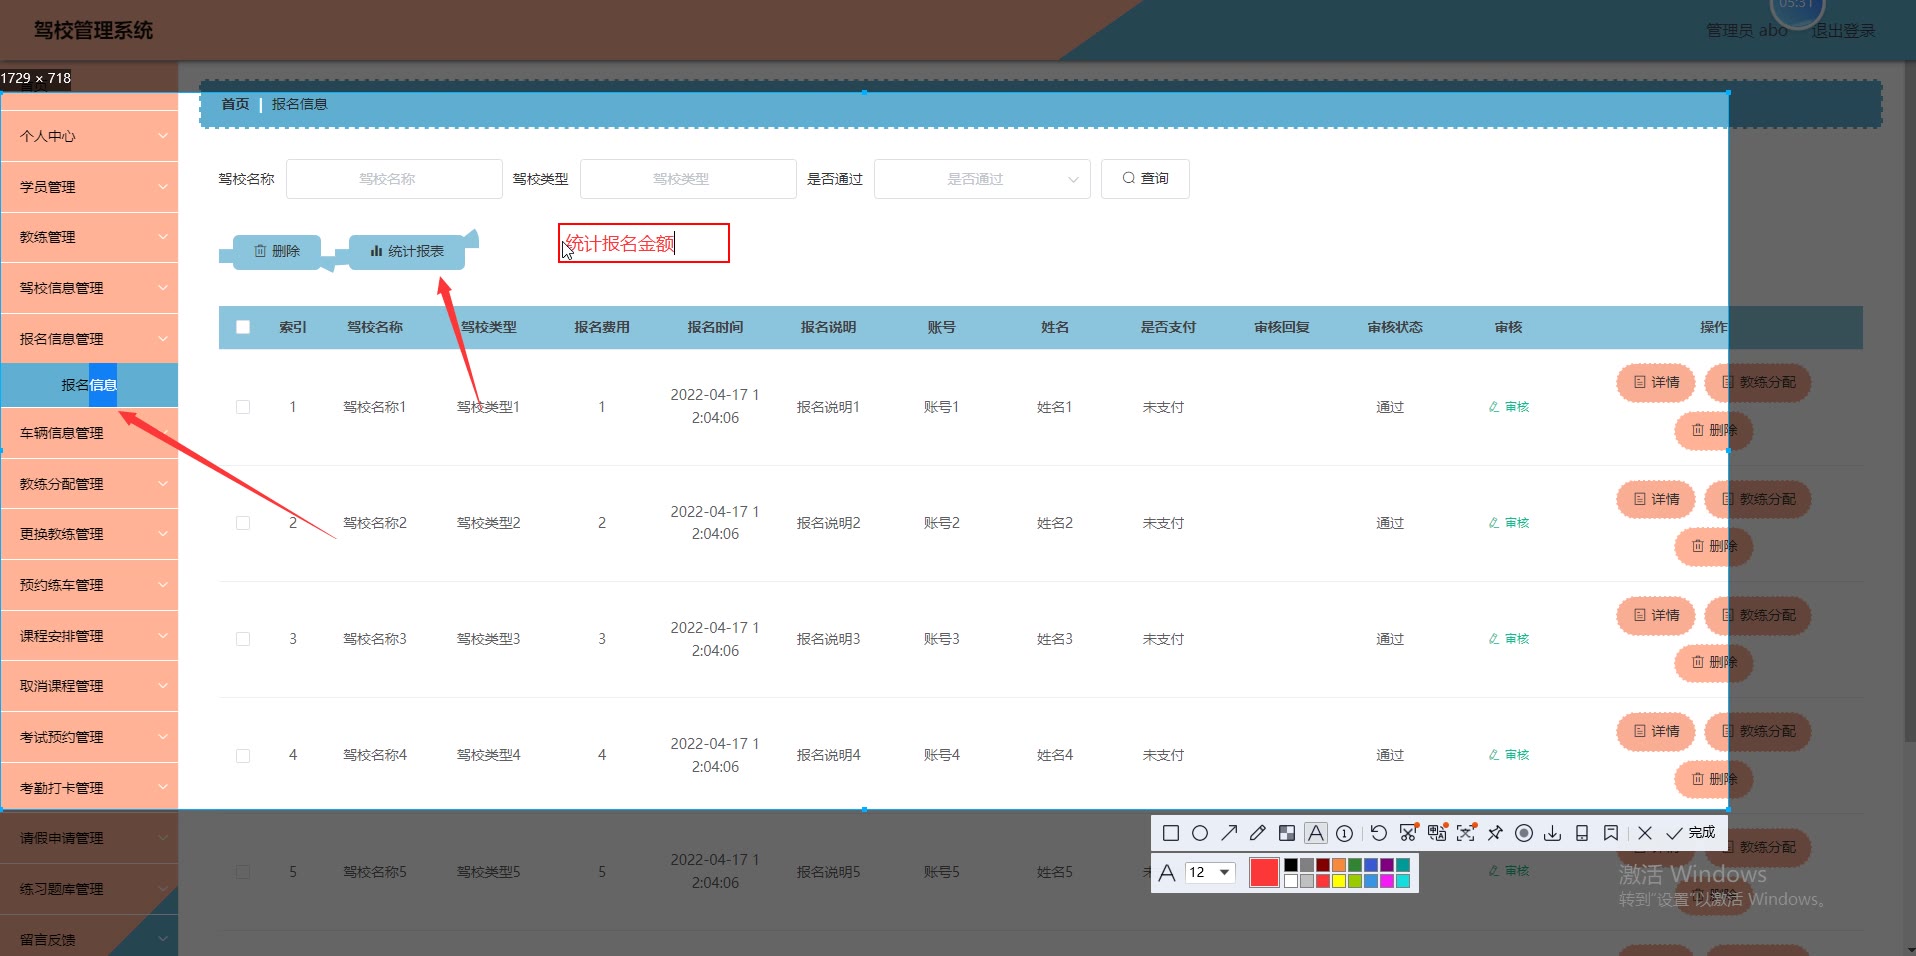Viewport: 1916px width, 956px height.
Task: Expand the 驾校信息管理 chevron
Action: coord(163,288)
